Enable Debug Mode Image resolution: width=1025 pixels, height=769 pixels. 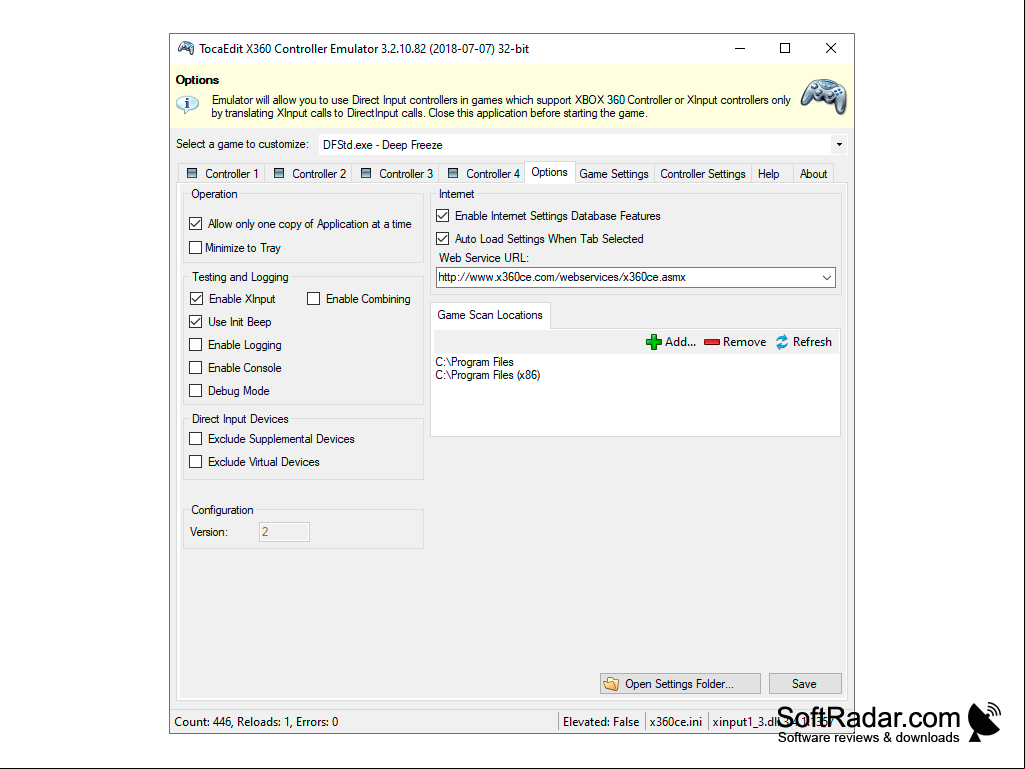click(195, 390)
